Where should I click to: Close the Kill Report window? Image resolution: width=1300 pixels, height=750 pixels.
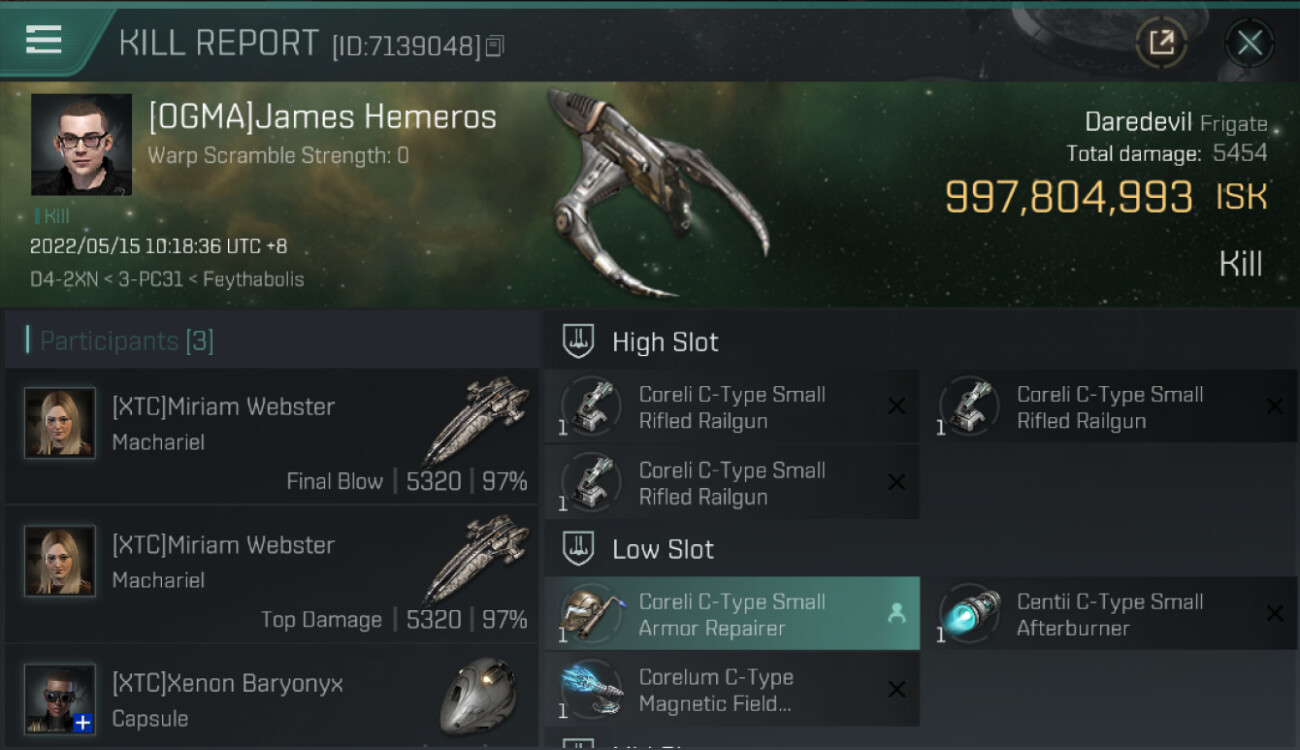1249,43
